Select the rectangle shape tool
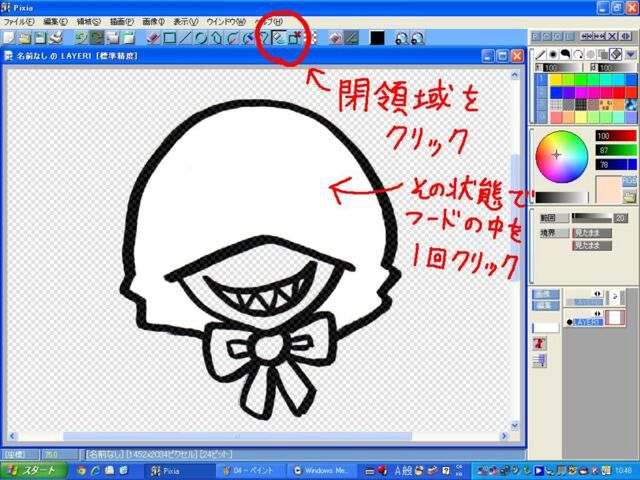 pyautogui.click(x=170, y=38)
